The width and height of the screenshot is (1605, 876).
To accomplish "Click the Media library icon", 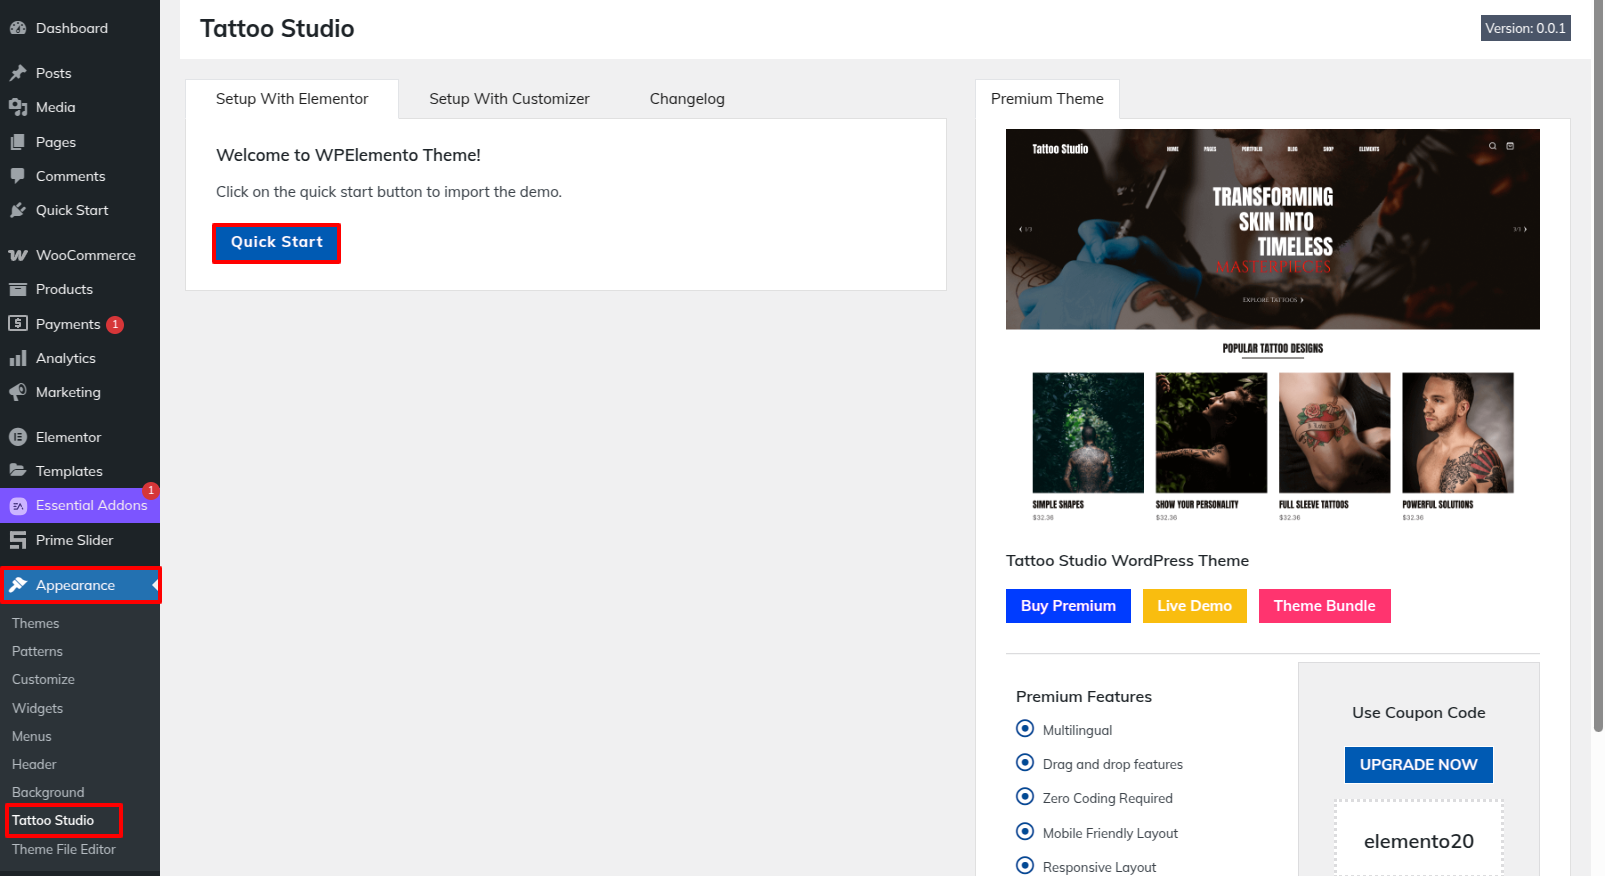I will tap(18, 107).
